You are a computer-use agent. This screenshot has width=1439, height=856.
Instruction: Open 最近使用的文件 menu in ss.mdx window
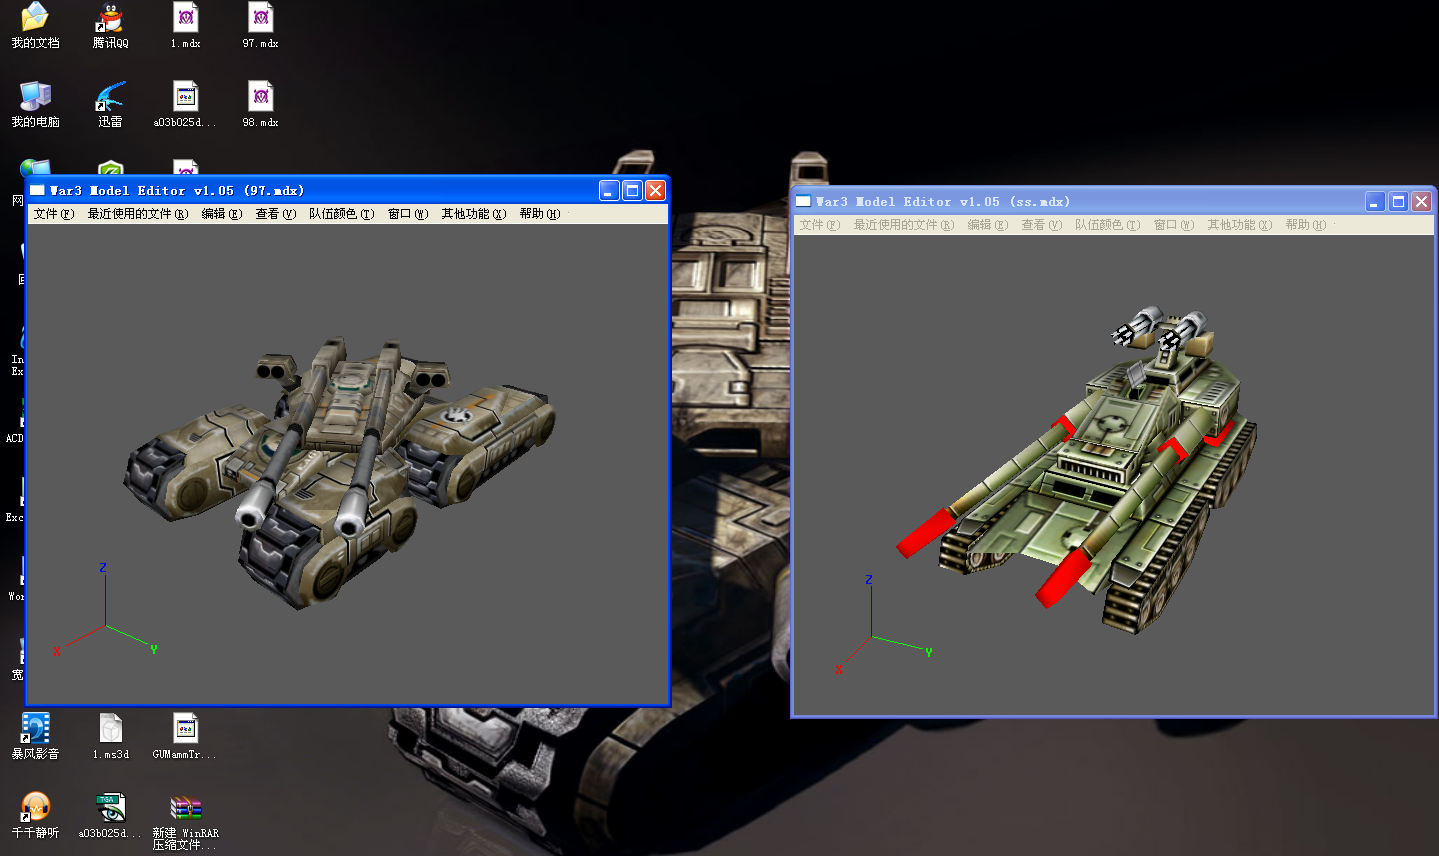pos(904,225)
